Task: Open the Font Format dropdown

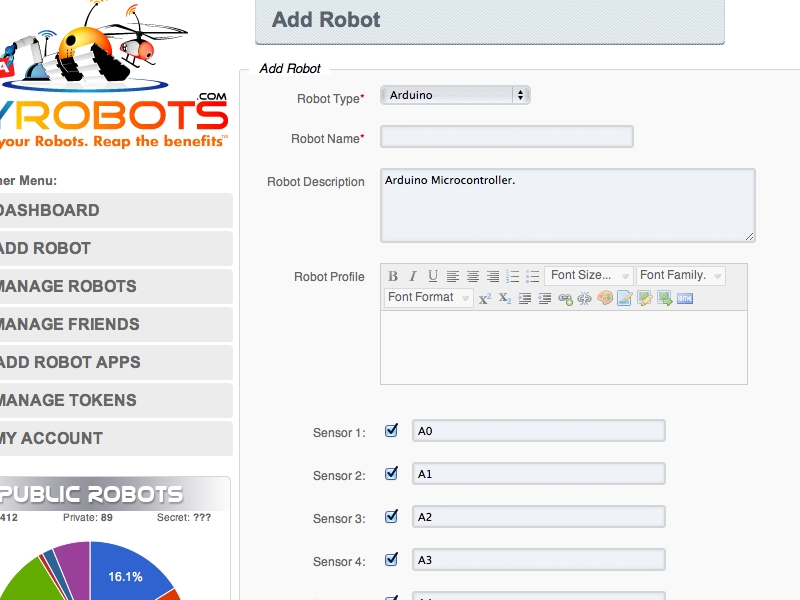Action: tap(429, 297)
